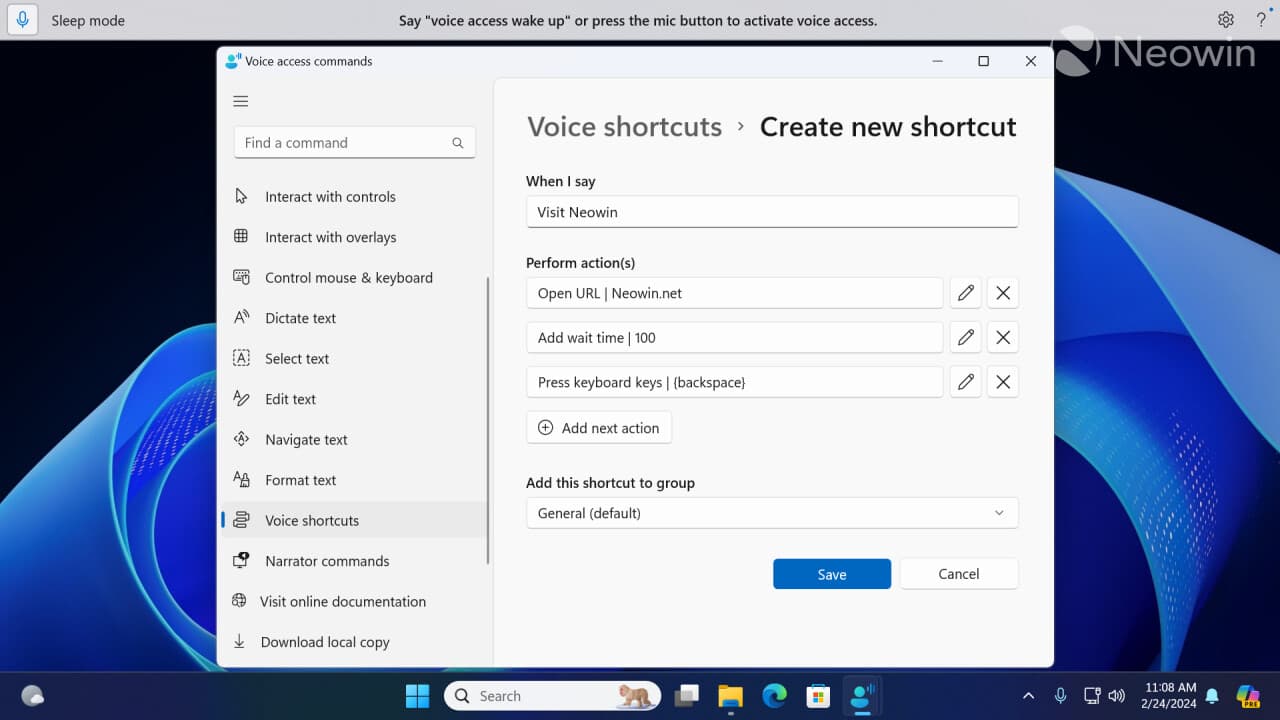
Task: Add next action to the shortcut
Action: (599, 427)
